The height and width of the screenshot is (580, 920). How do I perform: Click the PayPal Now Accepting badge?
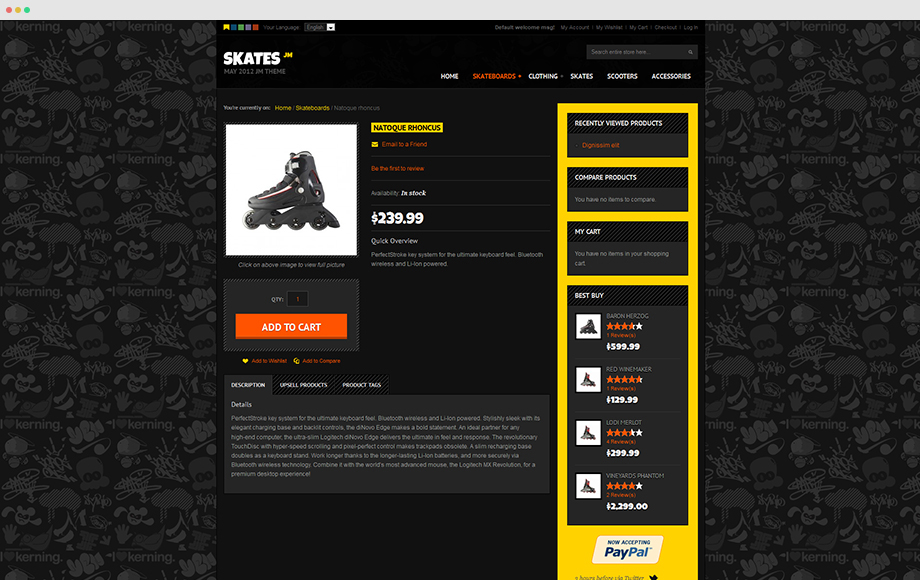point(627,550)
